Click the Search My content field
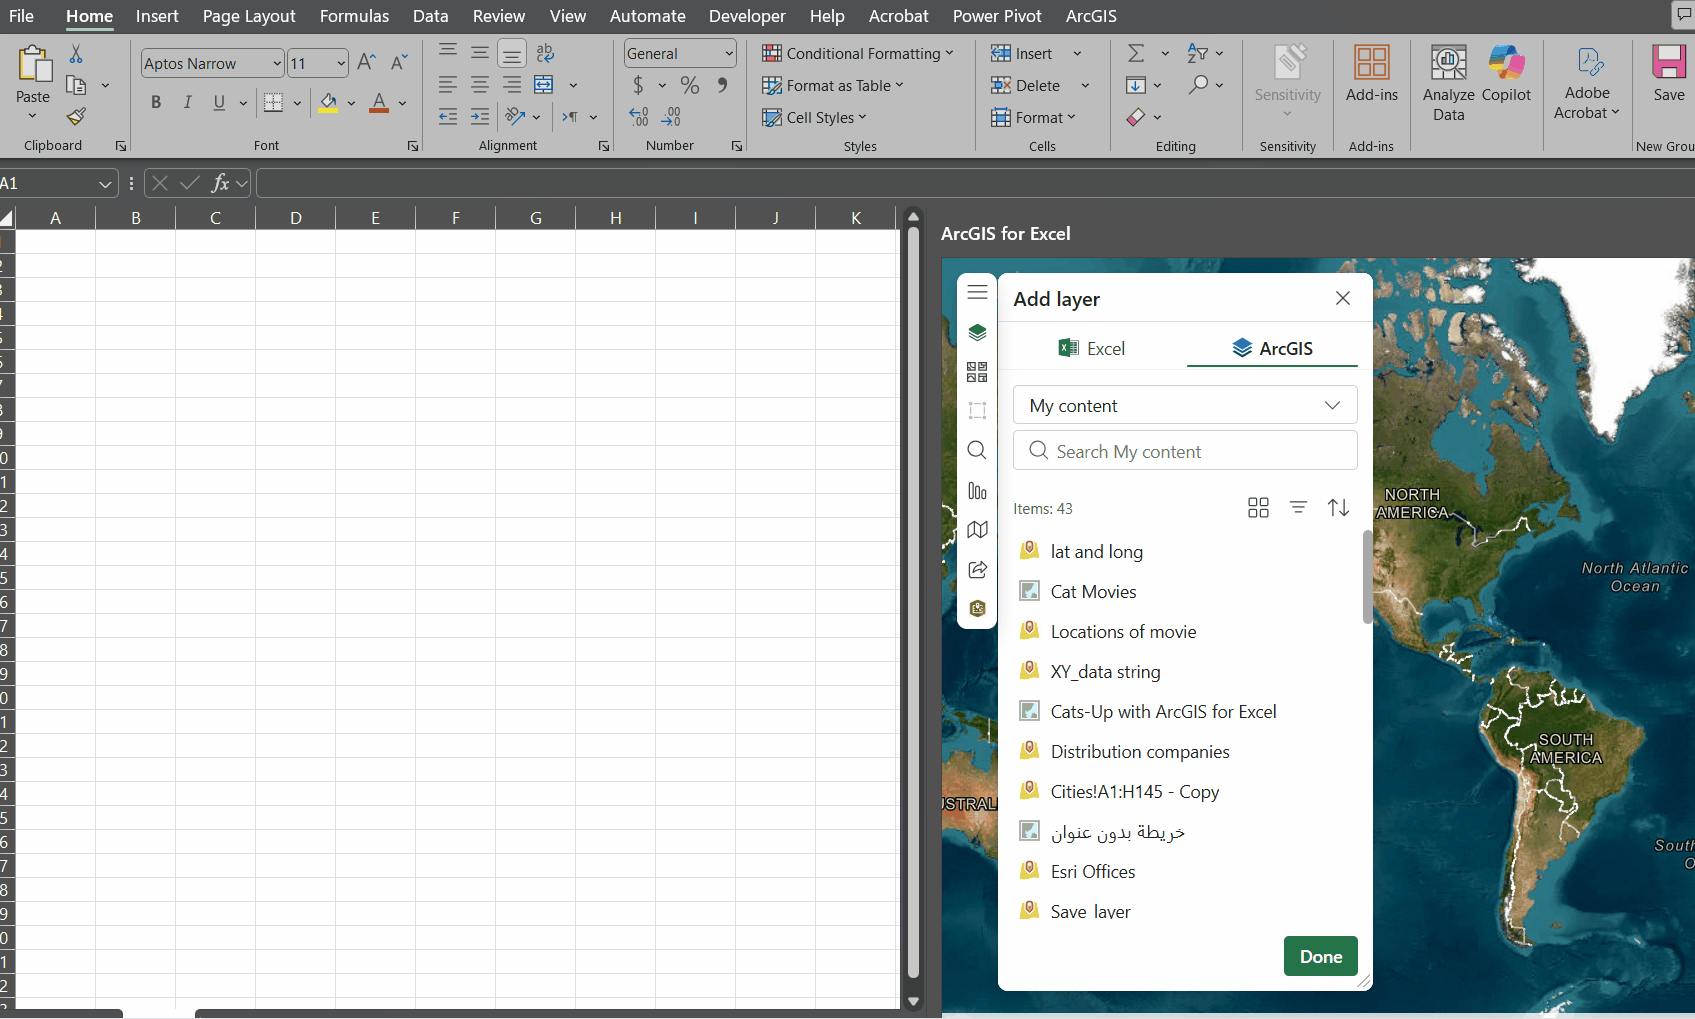1695x1019 pixels. click(1185, 451)
